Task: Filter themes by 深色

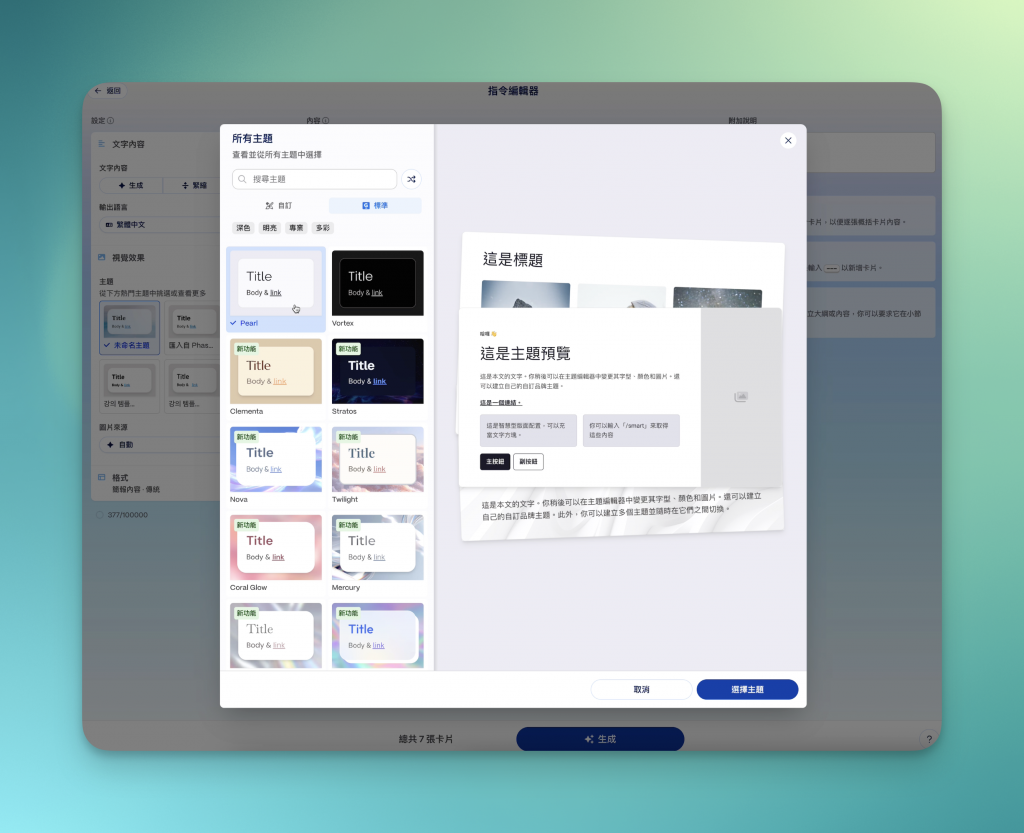Action: point(243,228)
